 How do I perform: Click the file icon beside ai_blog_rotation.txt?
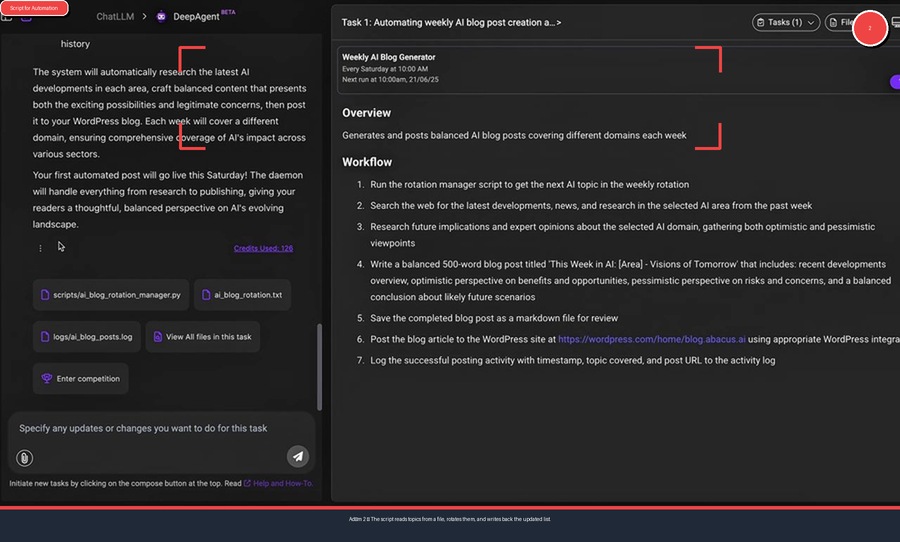(206, 295)
